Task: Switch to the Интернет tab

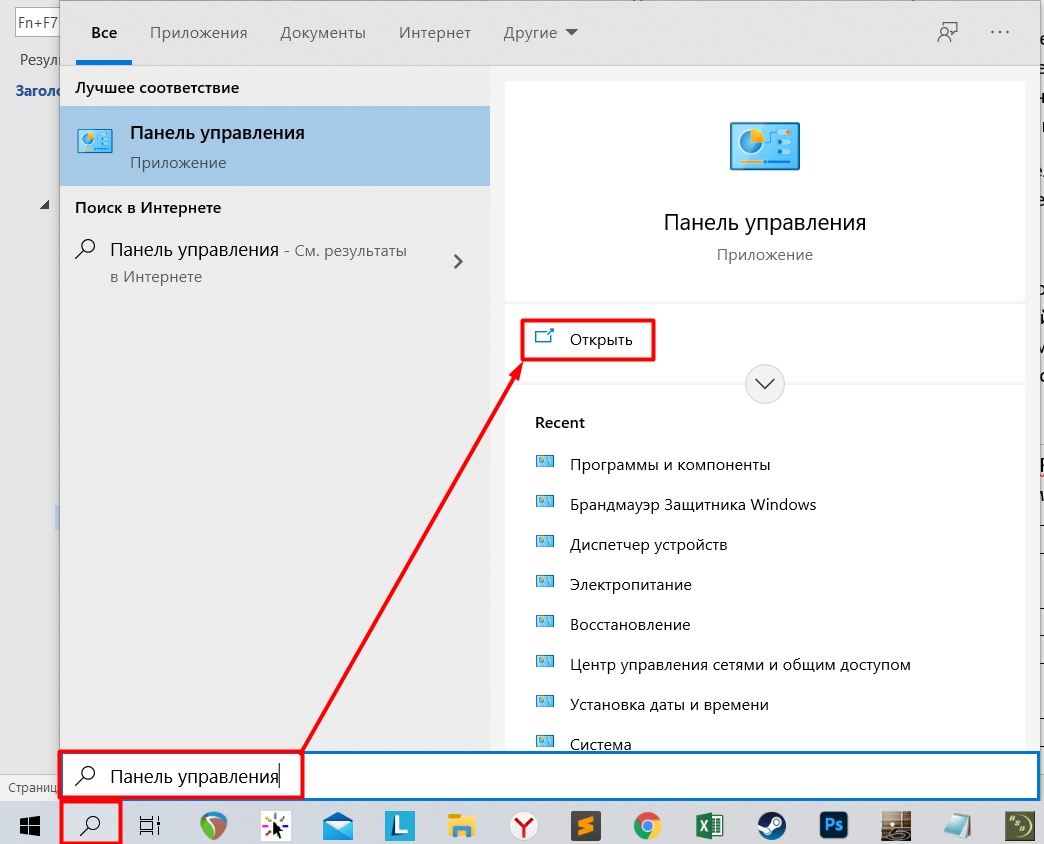Action: [x=435, y=33]
